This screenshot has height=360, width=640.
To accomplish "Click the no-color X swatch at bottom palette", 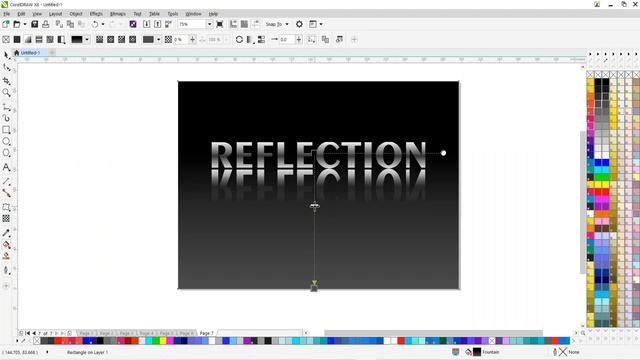I will click(x=37, y=340).
